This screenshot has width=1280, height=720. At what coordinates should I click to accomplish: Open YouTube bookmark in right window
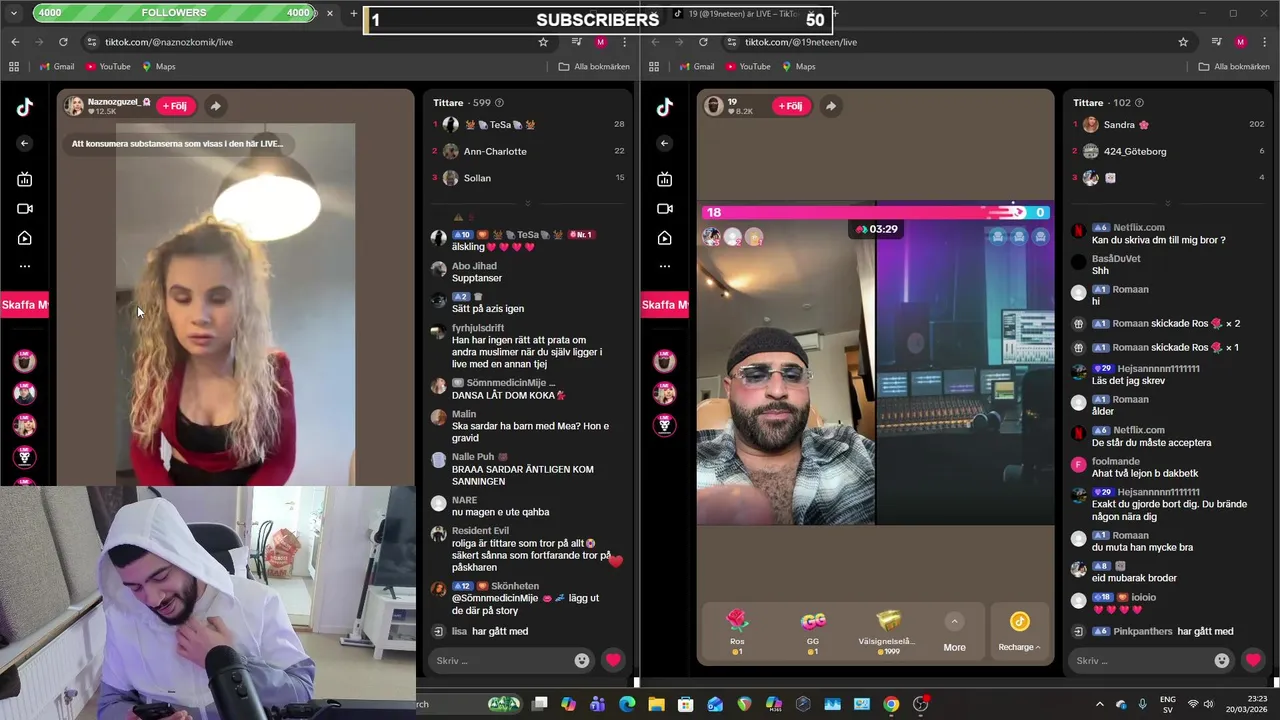tap(747, 67)
